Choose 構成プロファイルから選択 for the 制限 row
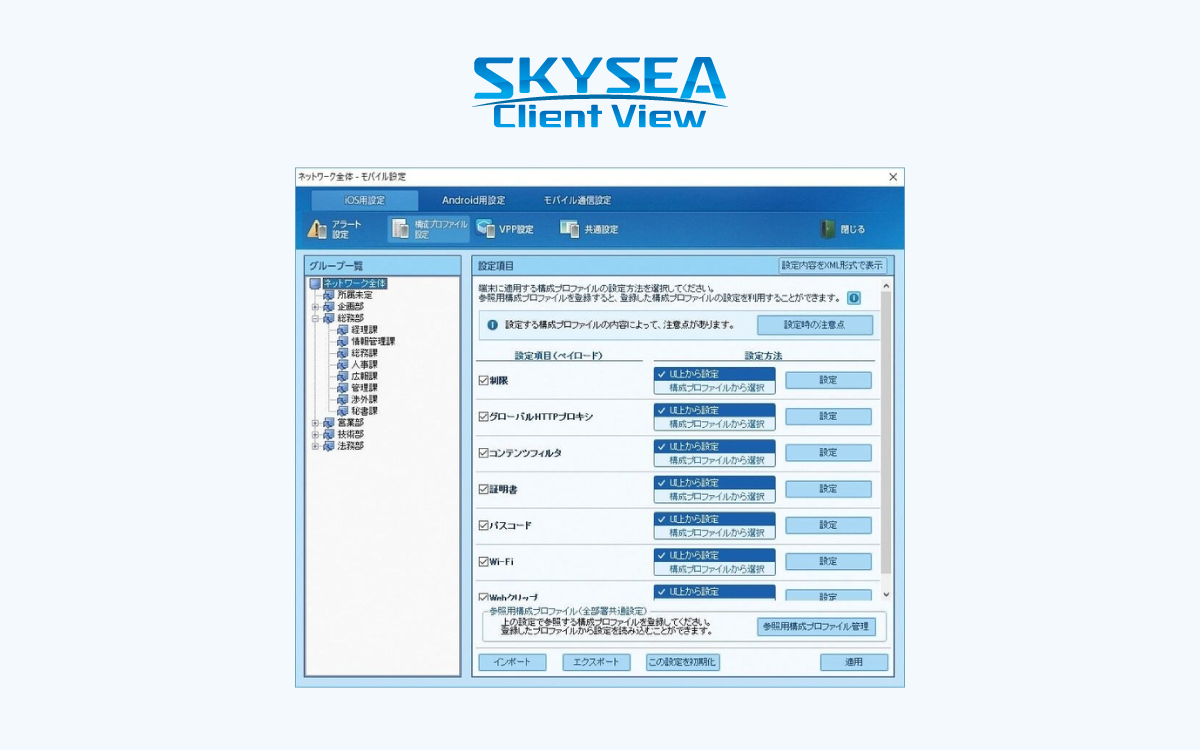 715,387
